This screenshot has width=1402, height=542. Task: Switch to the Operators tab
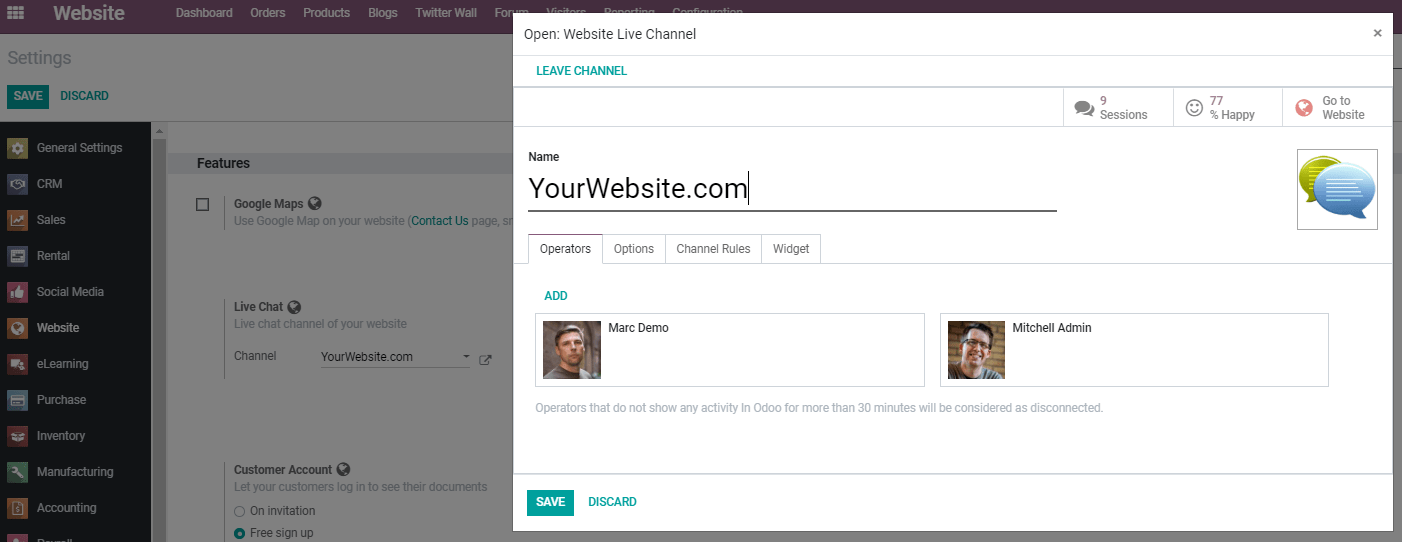tap(565, 249)
